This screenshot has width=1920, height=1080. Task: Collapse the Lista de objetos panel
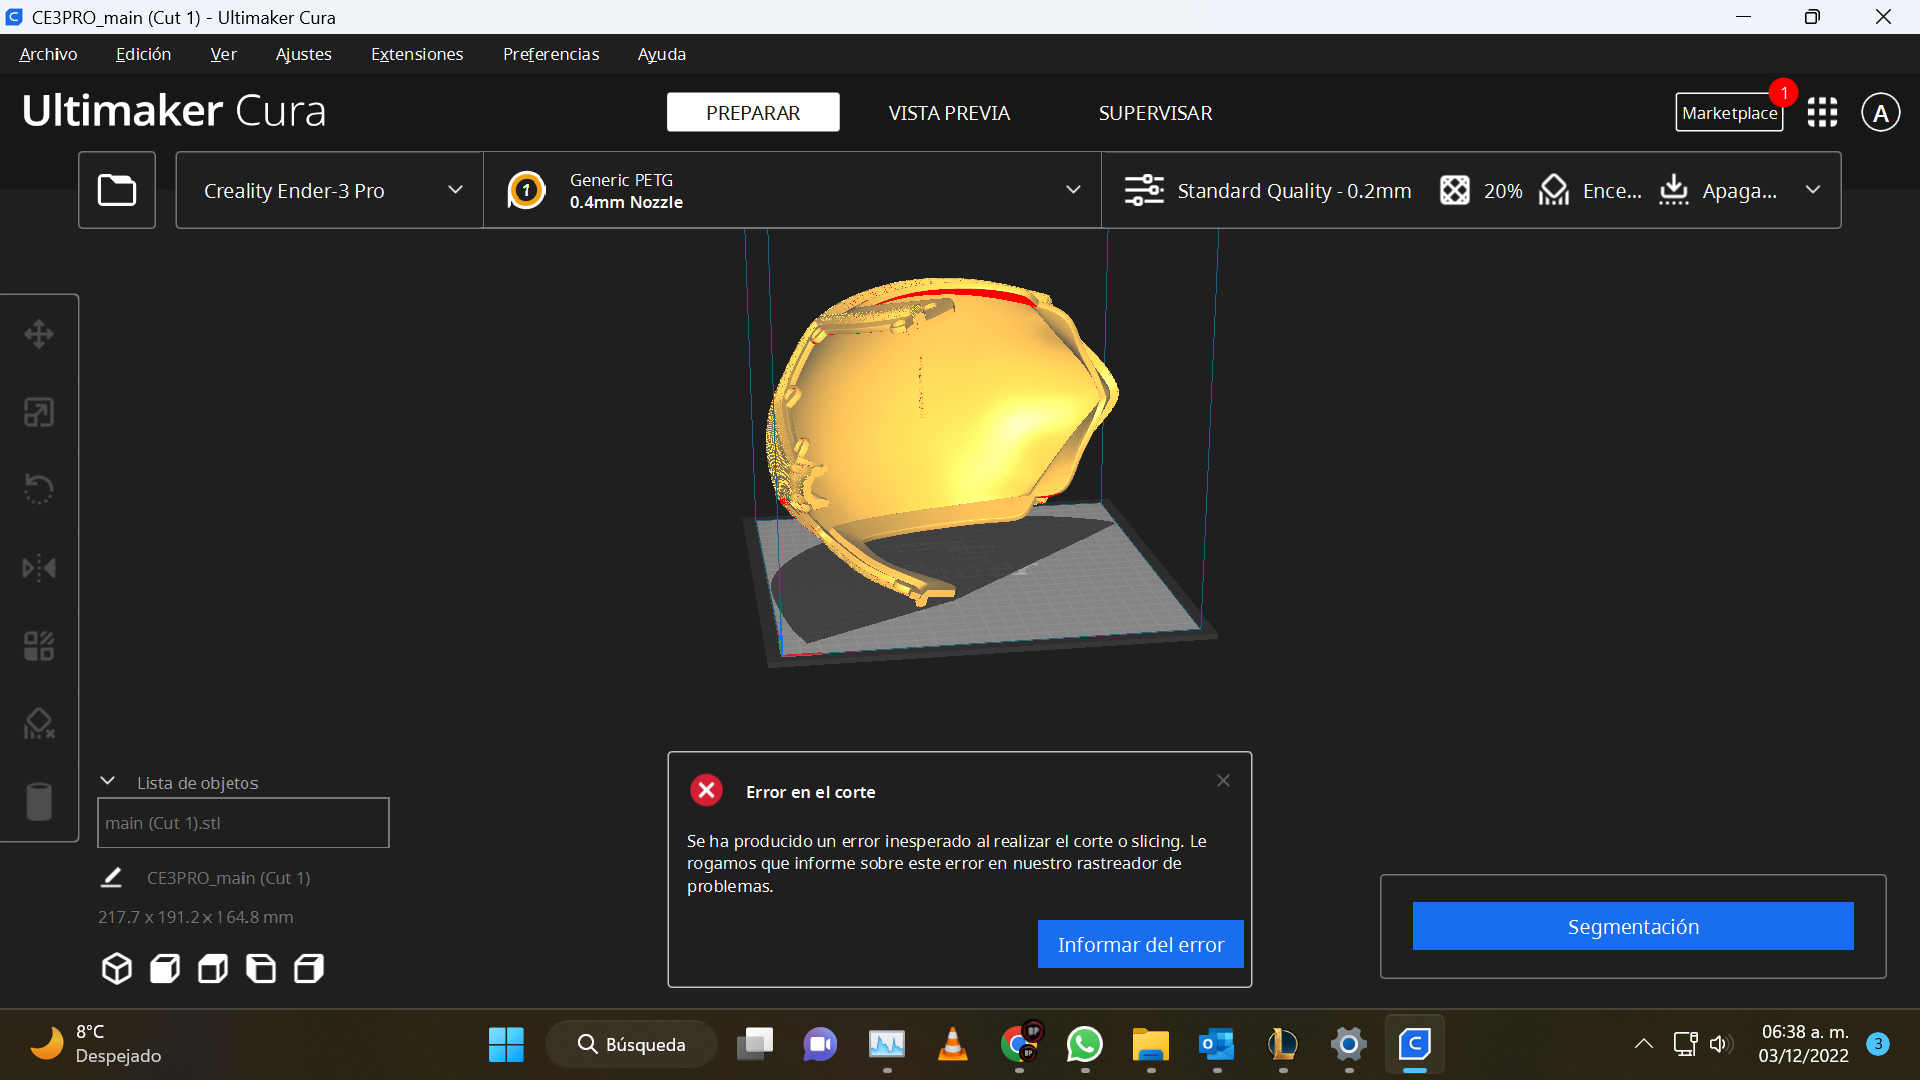(107, 781)
